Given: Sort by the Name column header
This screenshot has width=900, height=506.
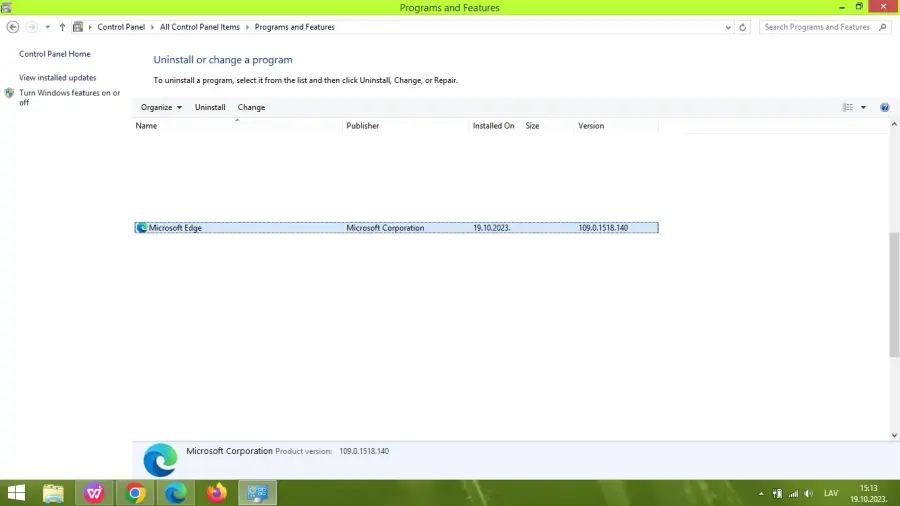Looking at the screenshot, I should pyautogui.click(x=238, y=126).
